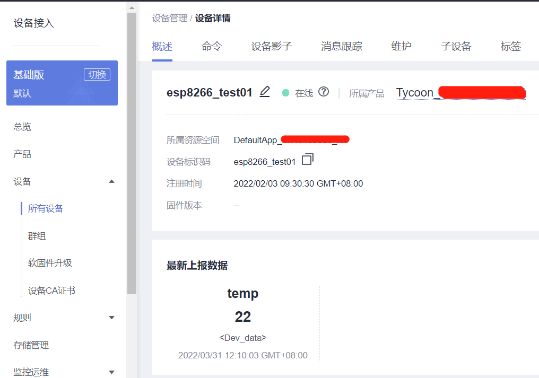Copy the device identifier esp8266_test01
The height and width of the screenshot is (378, 539).
pos(308,159)
